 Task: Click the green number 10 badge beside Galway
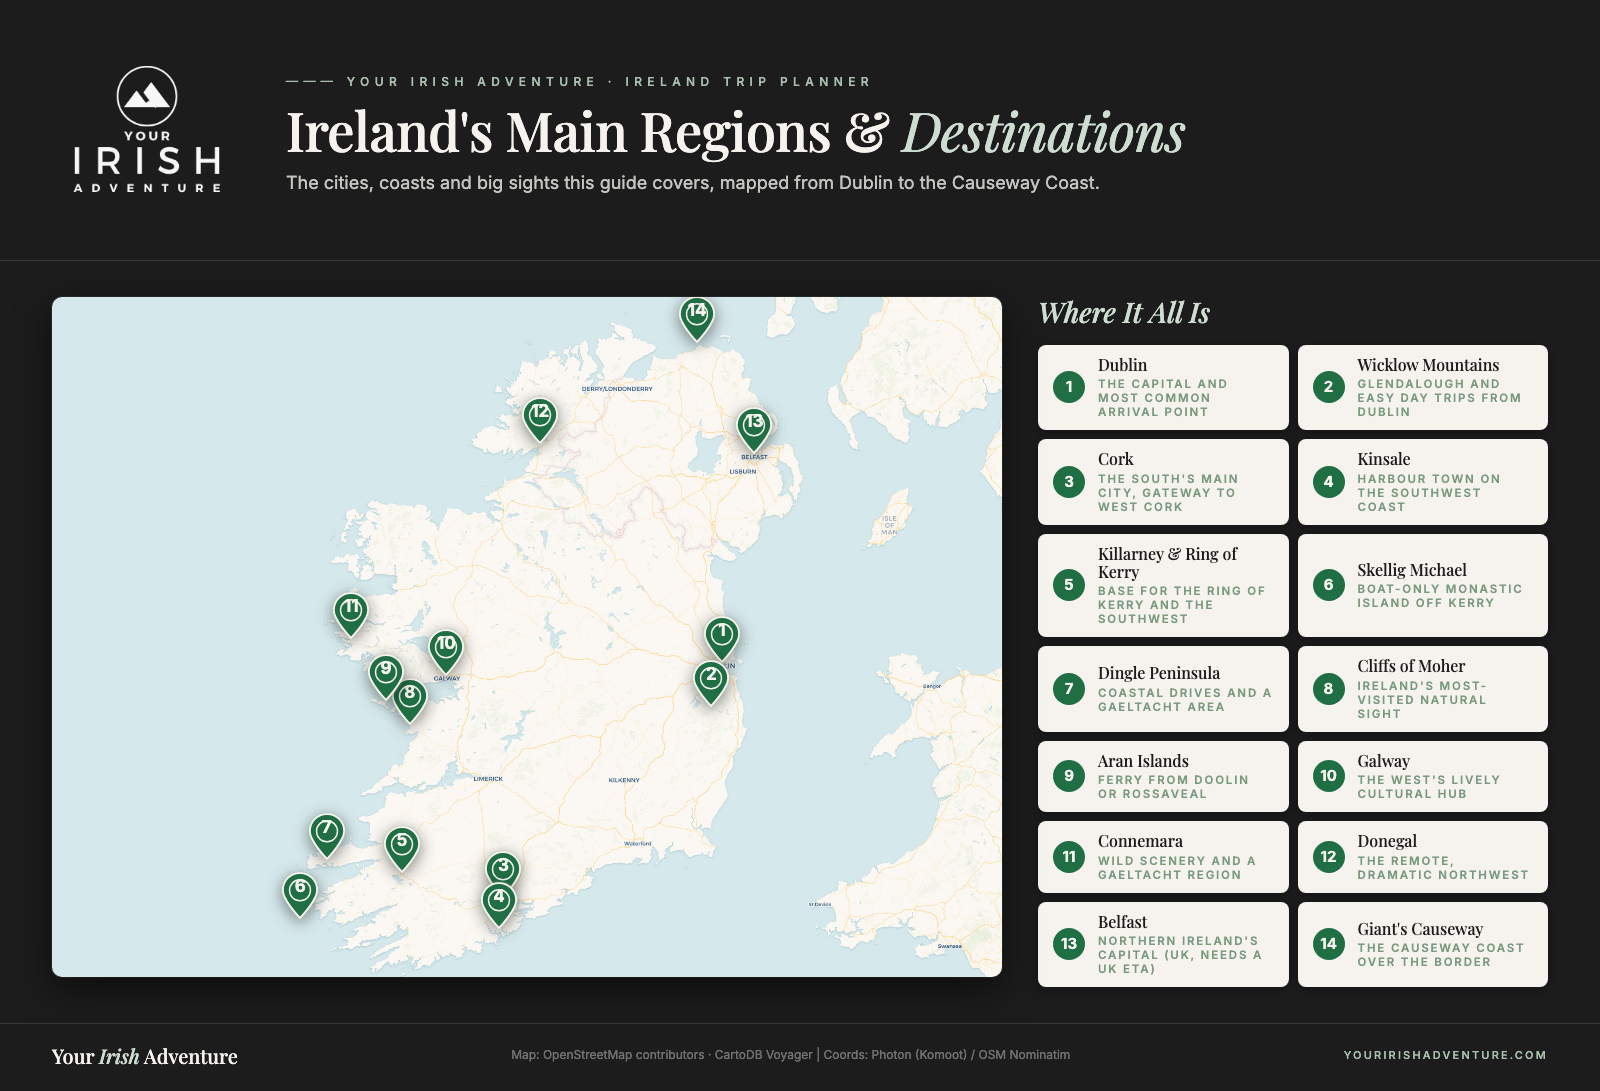(1329, 776)
